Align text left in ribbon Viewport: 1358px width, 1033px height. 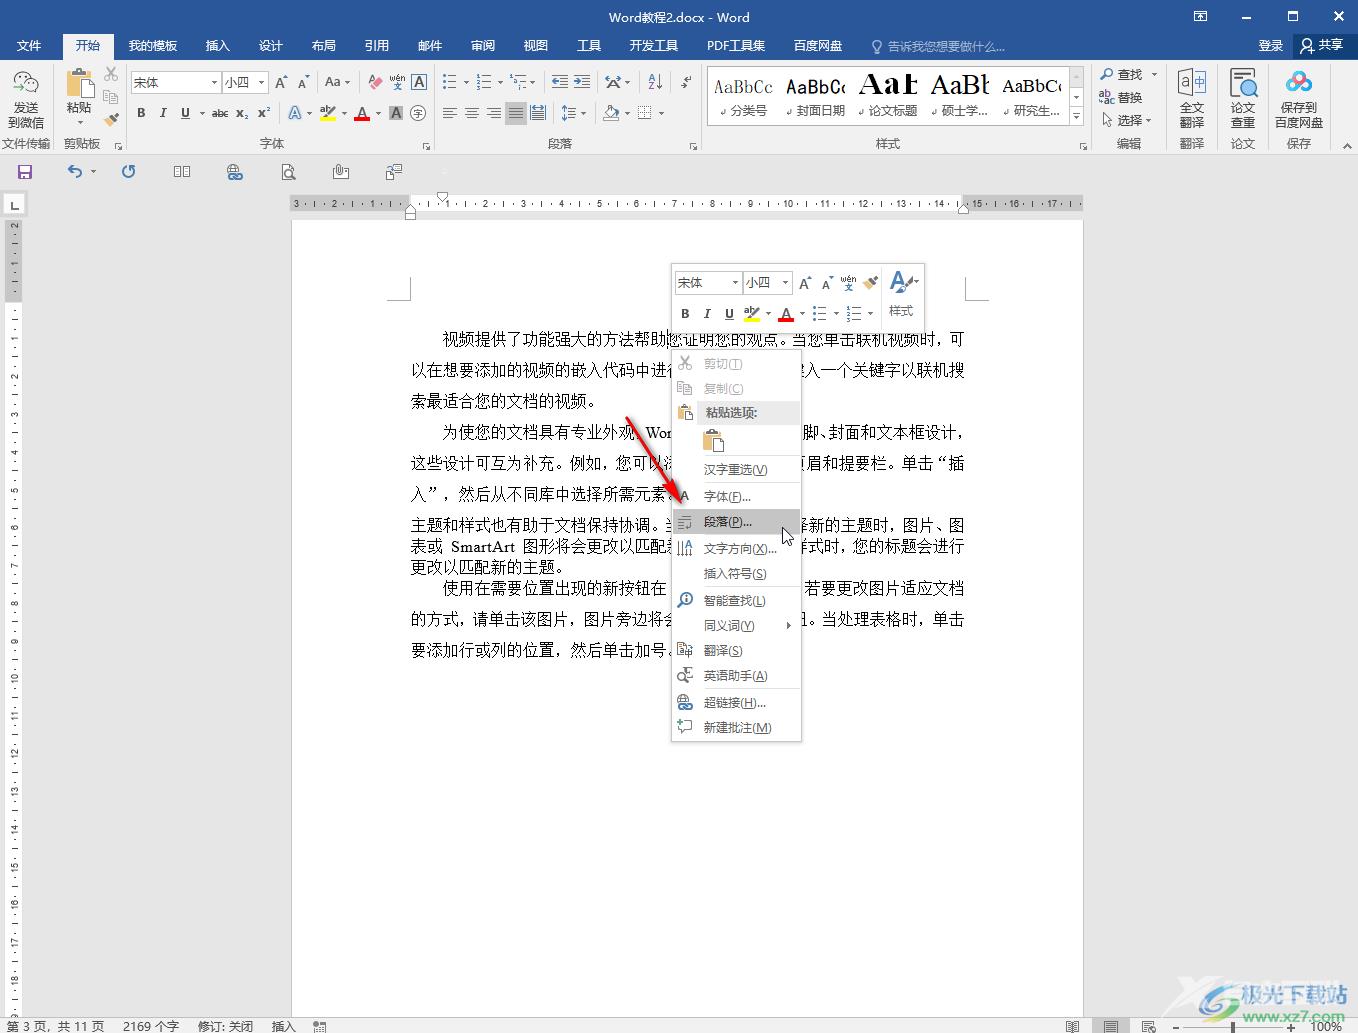450,114
